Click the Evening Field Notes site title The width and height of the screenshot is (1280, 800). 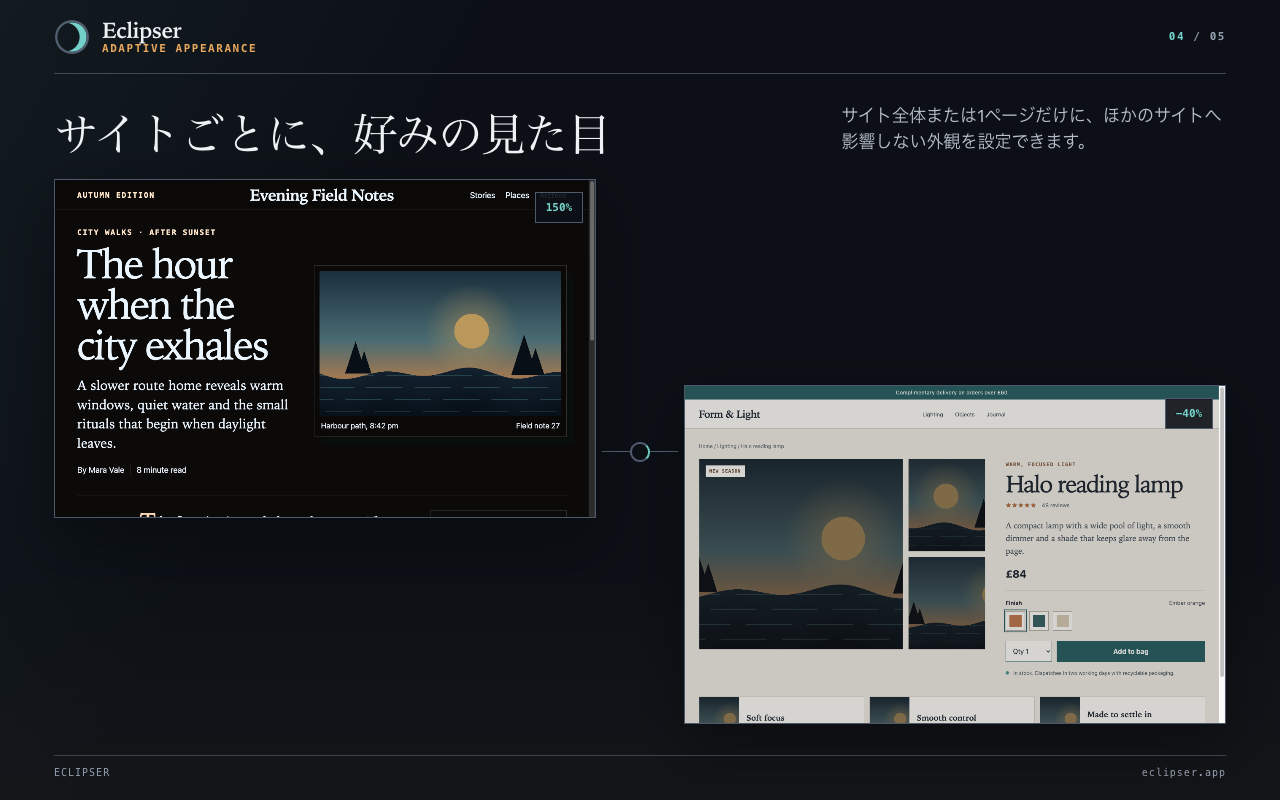[322, 195]
